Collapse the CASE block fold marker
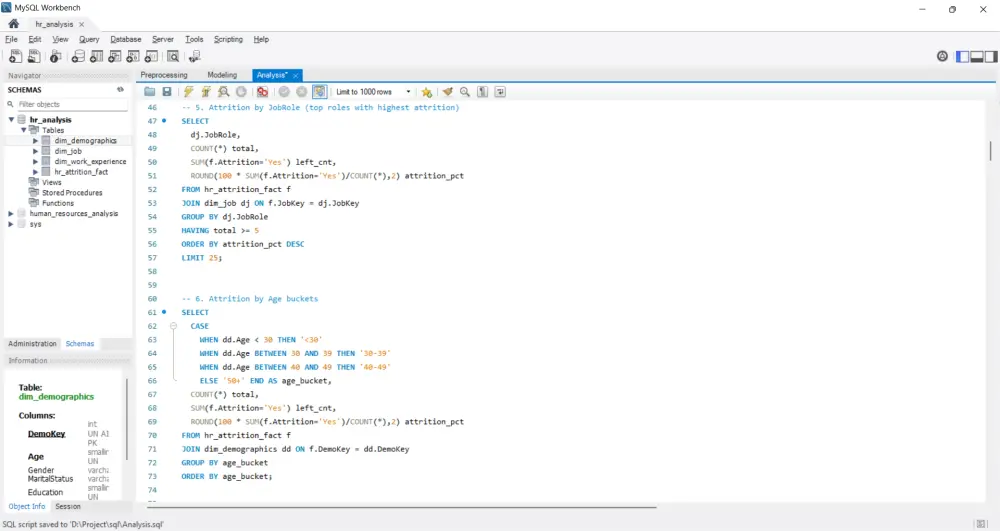This screenshot has width=1000, height=531. 173,326
